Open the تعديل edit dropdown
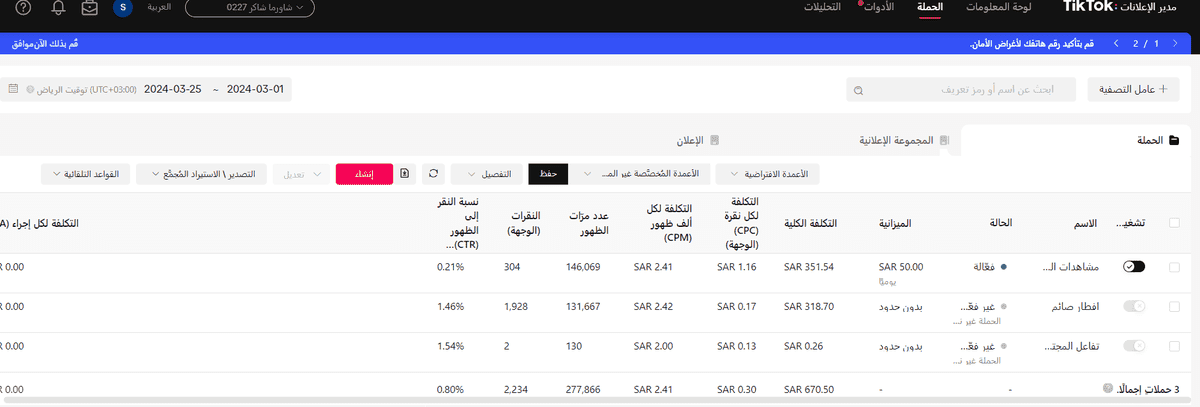 tap(299, 173)
